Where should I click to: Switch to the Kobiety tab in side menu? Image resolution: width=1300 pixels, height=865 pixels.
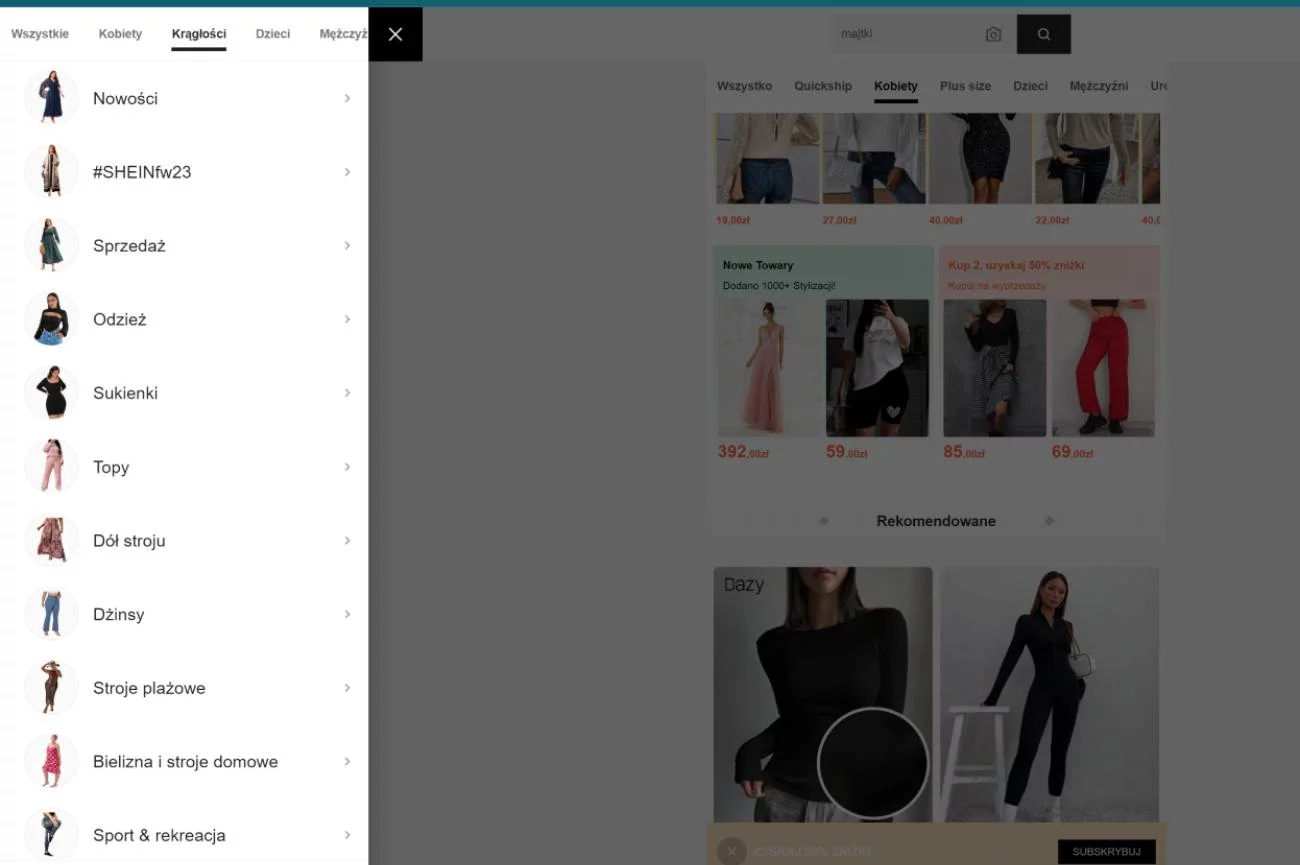[120, 34]
